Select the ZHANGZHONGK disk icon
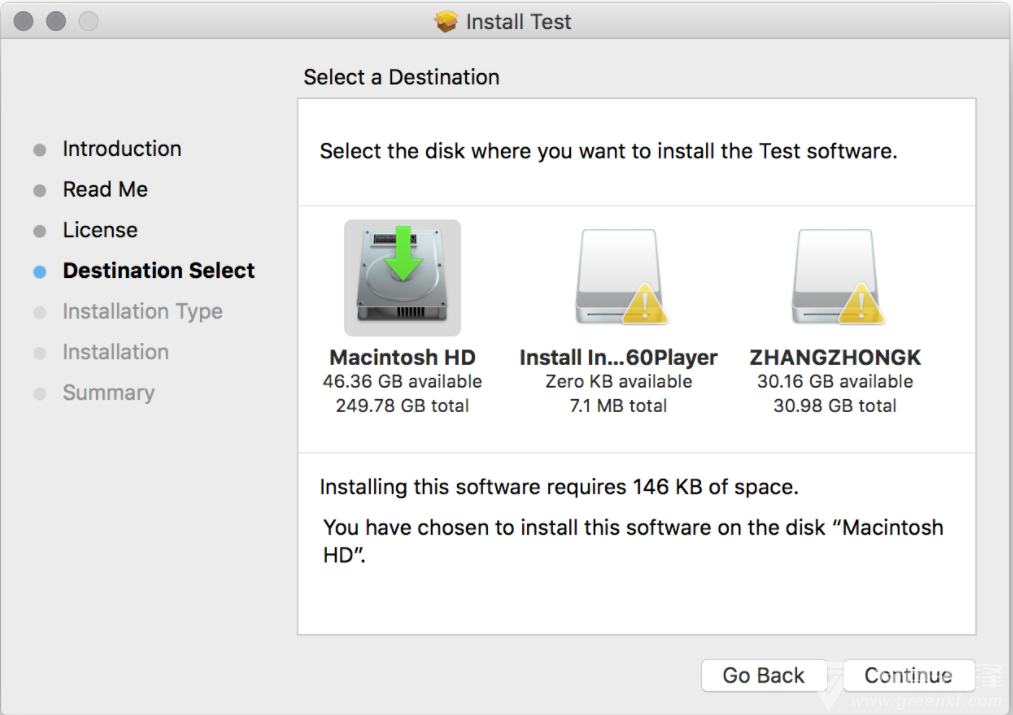 [838, 276]
